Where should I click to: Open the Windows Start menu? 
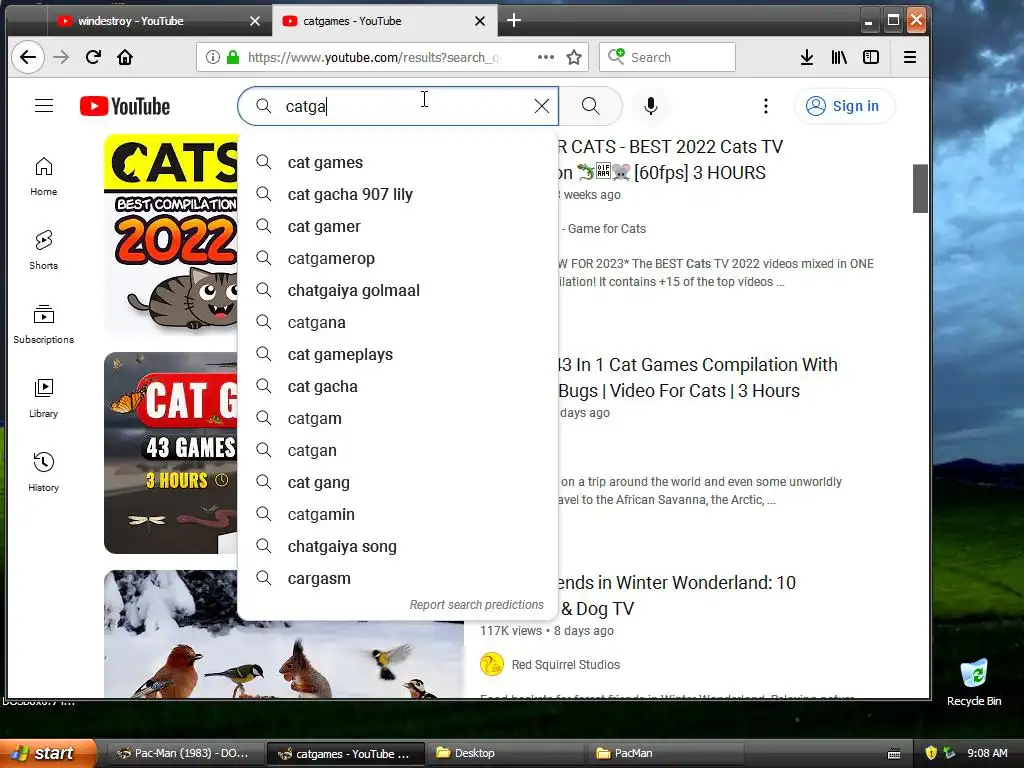(47, 754)
